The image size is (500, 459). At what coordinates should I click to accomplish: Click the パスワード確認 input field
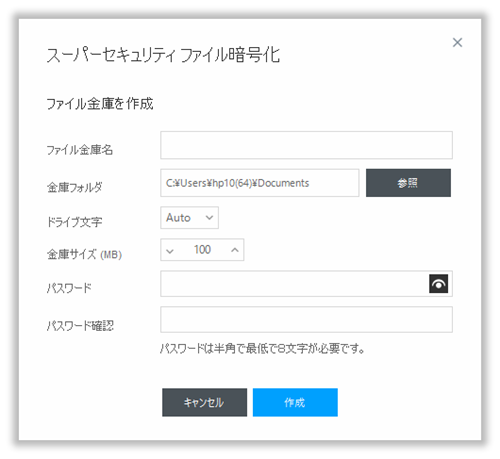[x=306, y=319]
